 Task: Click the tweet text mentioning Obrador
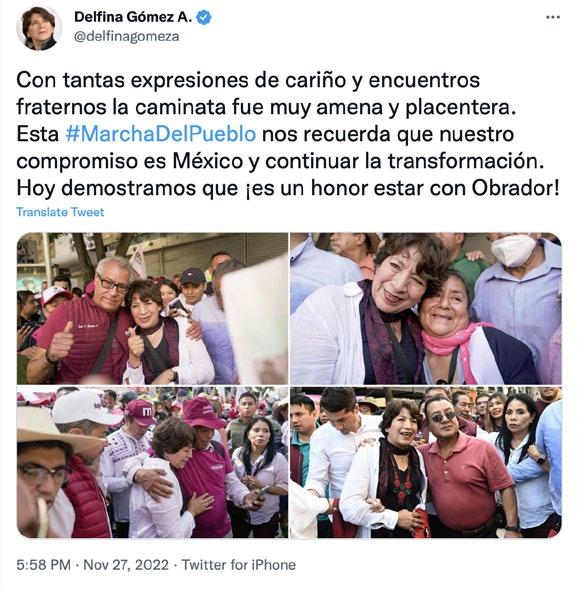pos(288,188)
